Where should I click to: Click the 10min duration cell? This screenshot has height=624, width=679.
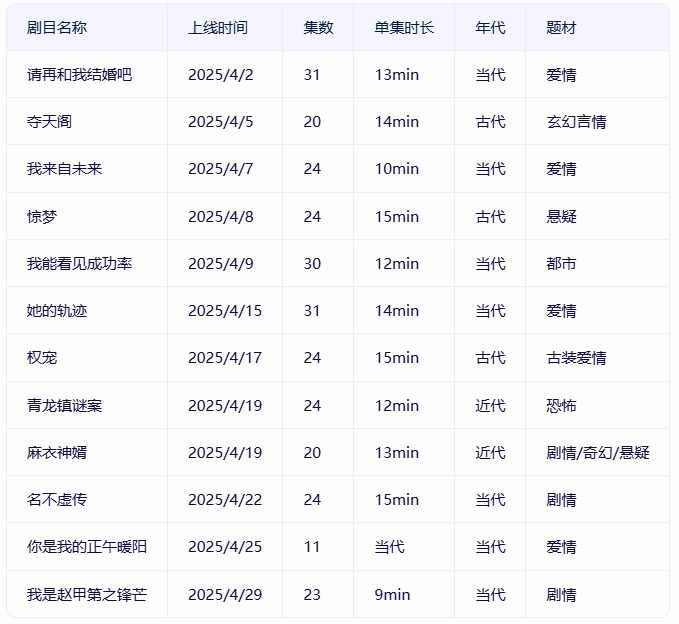[397, 168]
